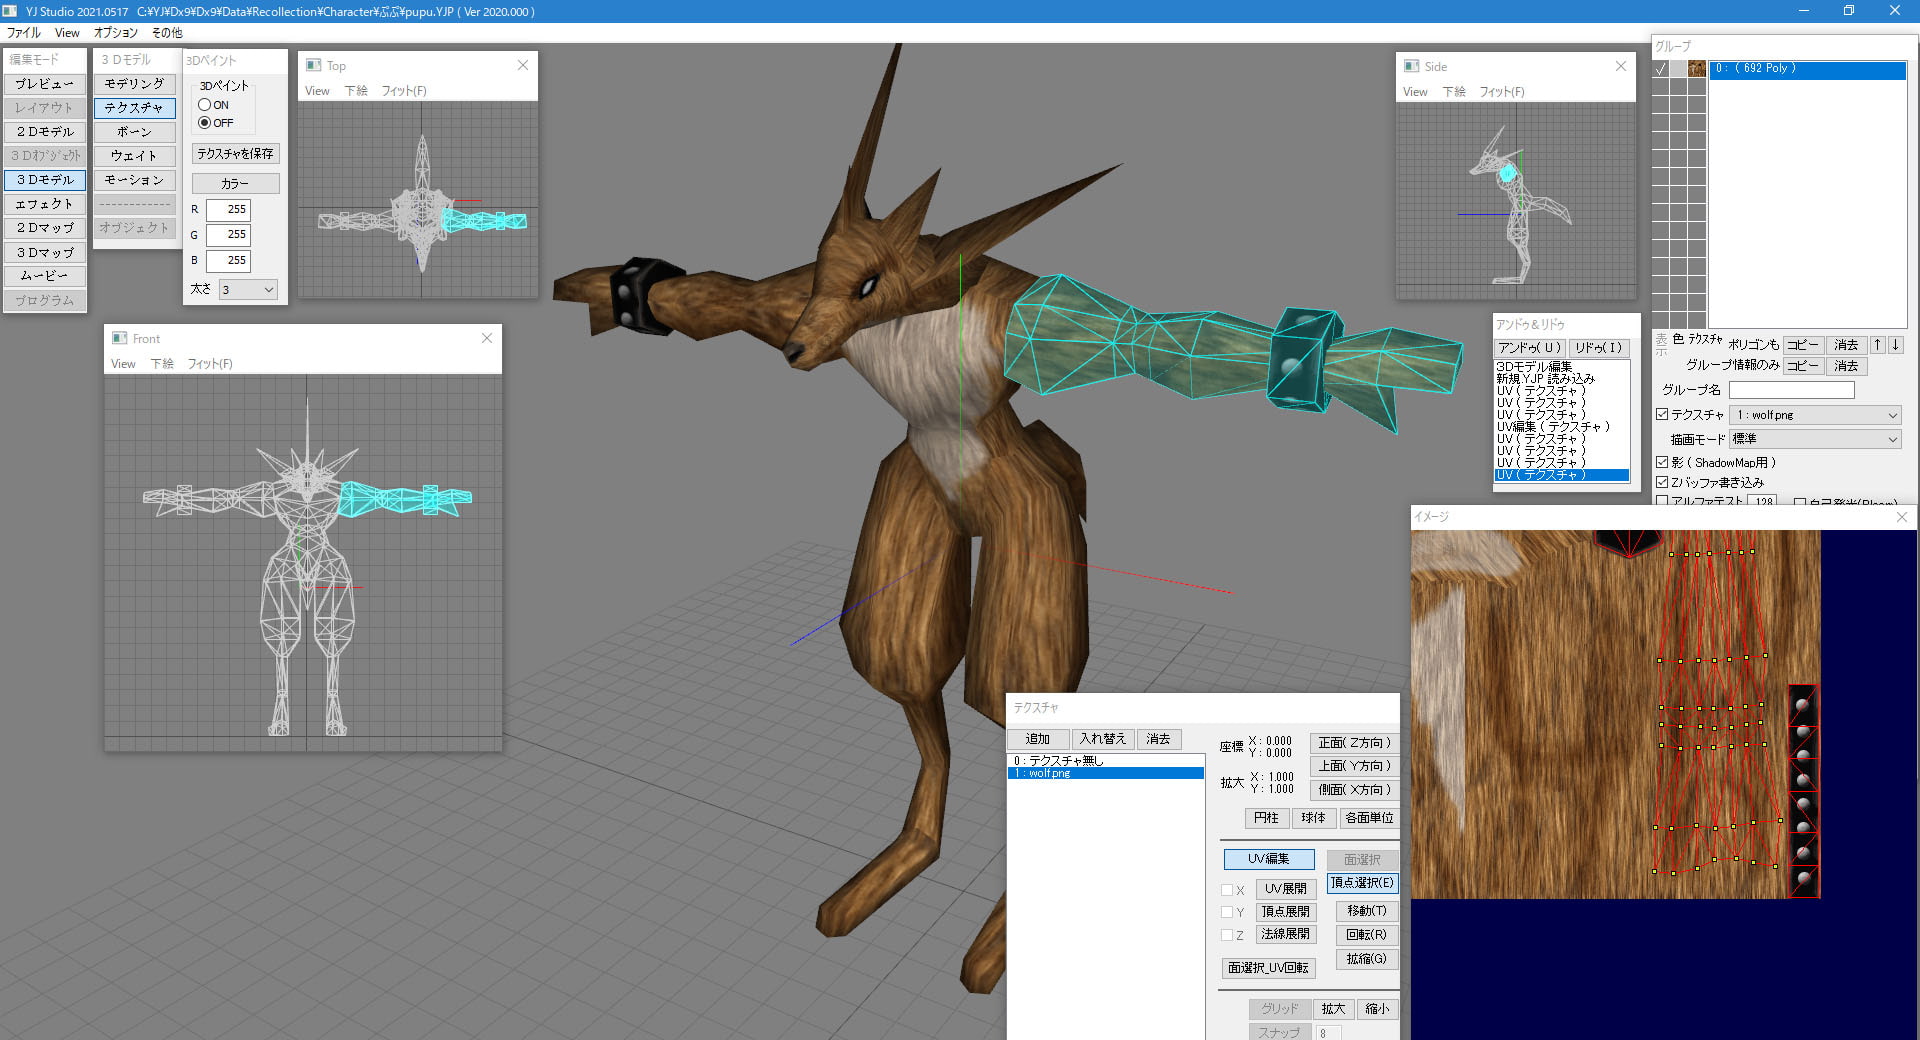The image size is (1920, 1040).
Task: Click the group 0 visibility checkmark cell
Action: [x=1661, y=69]
